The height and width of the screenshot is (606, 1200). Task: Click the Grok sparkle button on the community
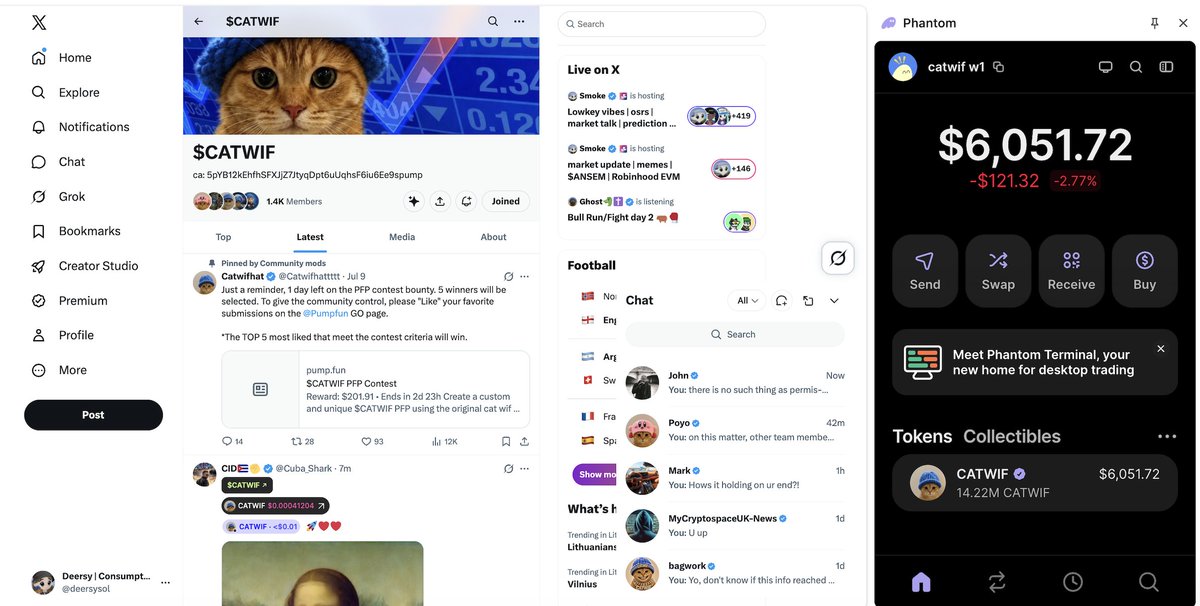[x=414, y=201]
